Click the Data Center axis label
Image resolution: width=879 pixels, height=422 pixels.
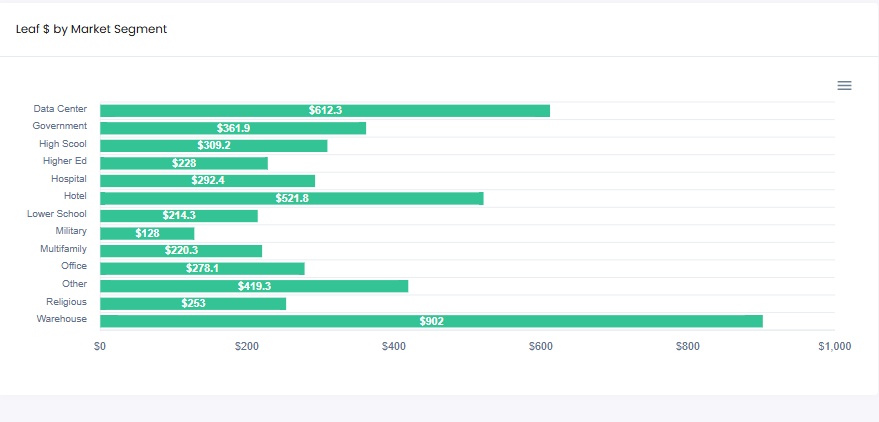pos(60,109)
